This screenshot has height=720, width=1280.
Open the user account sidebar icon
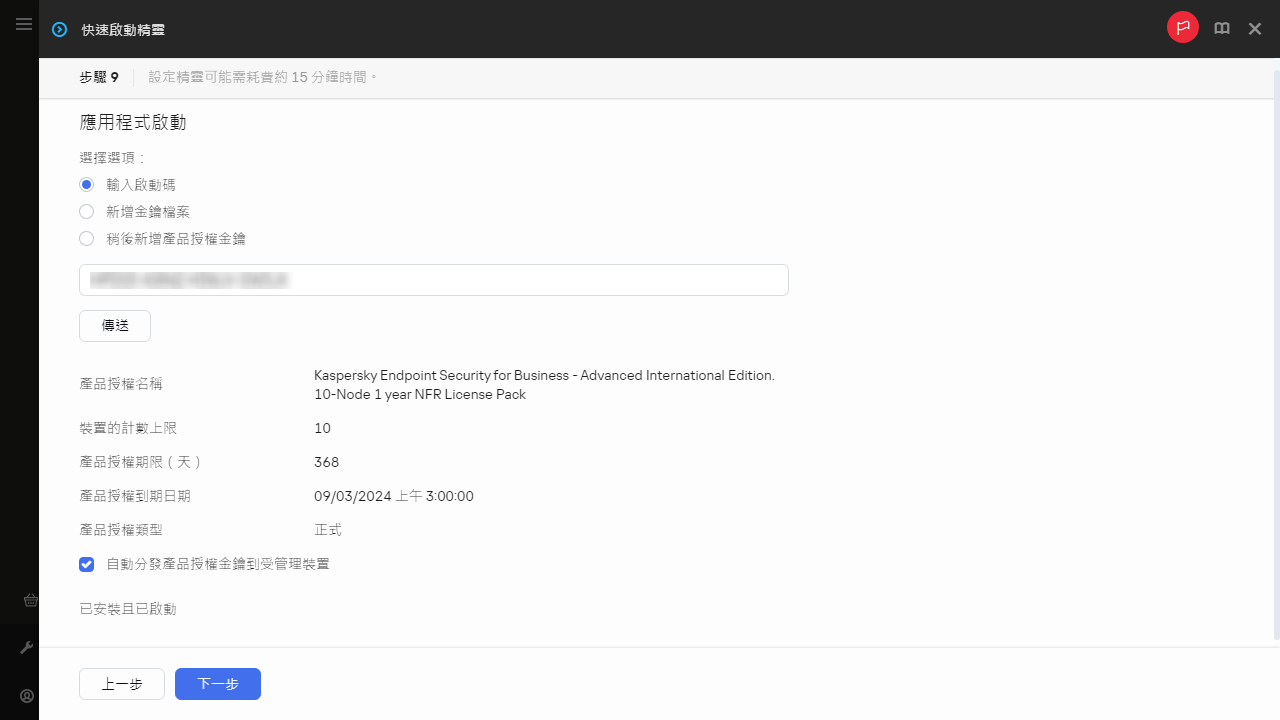pyautogui.click(x=28, y=696)
